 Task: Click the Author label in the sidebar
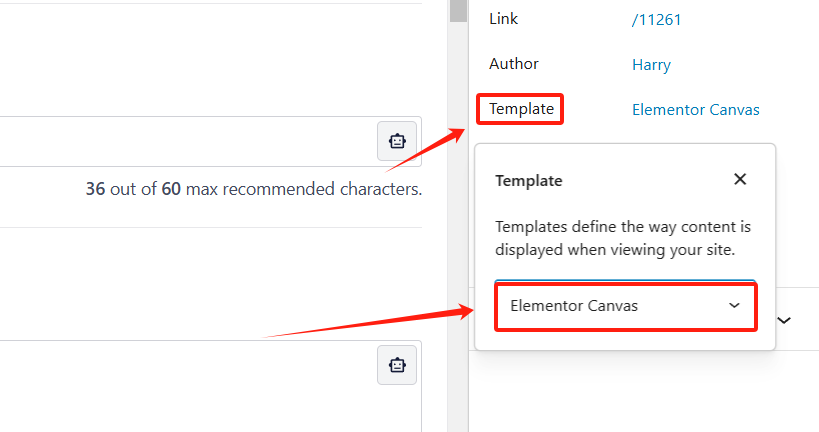pos(514,64)
